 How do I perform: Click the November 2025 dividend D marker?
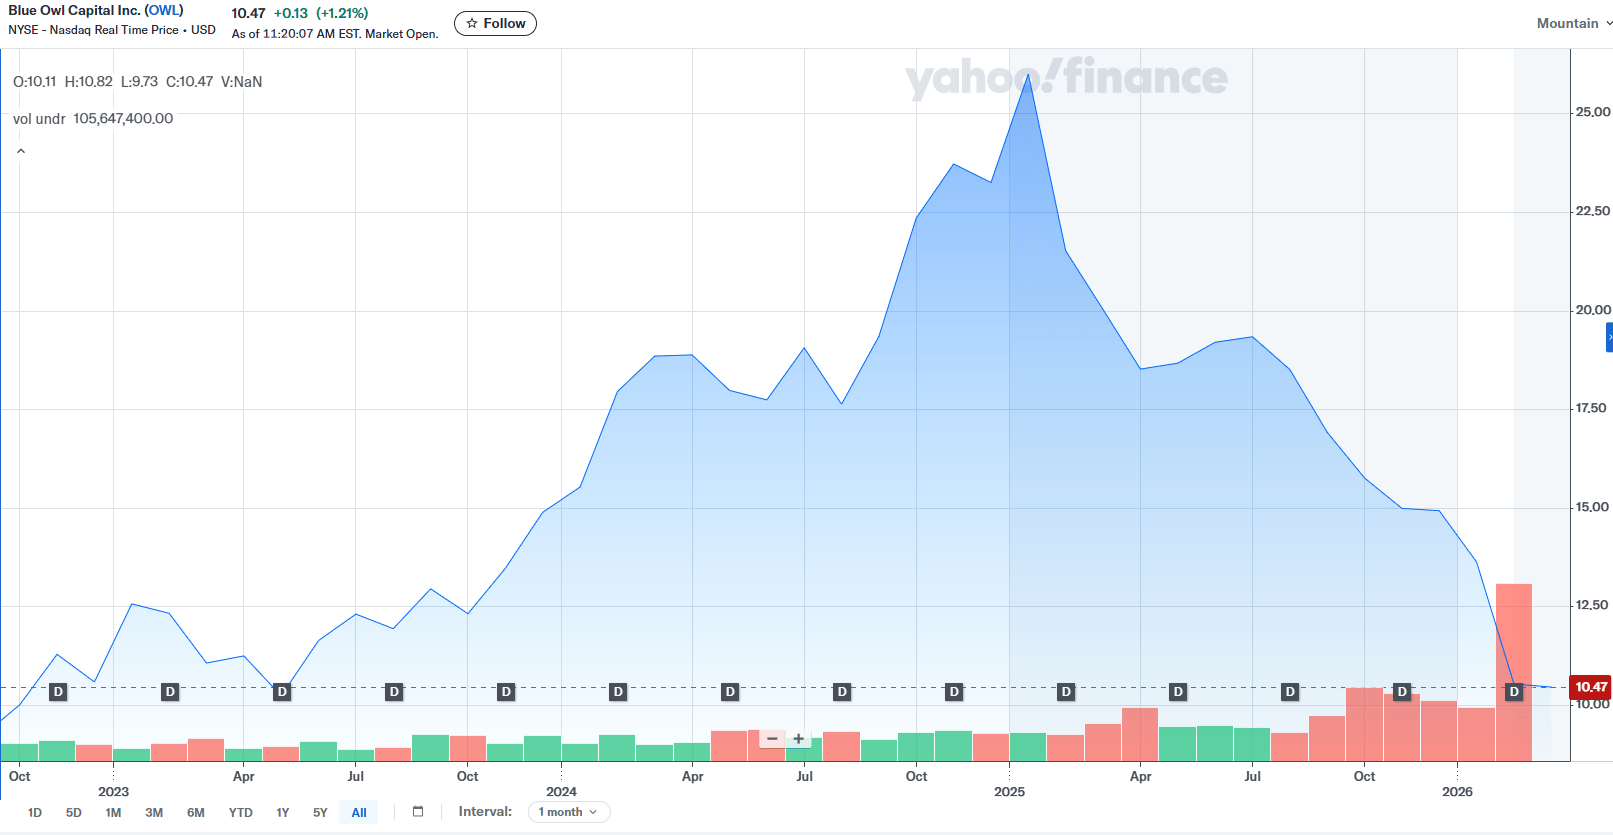pos(1402,692)
